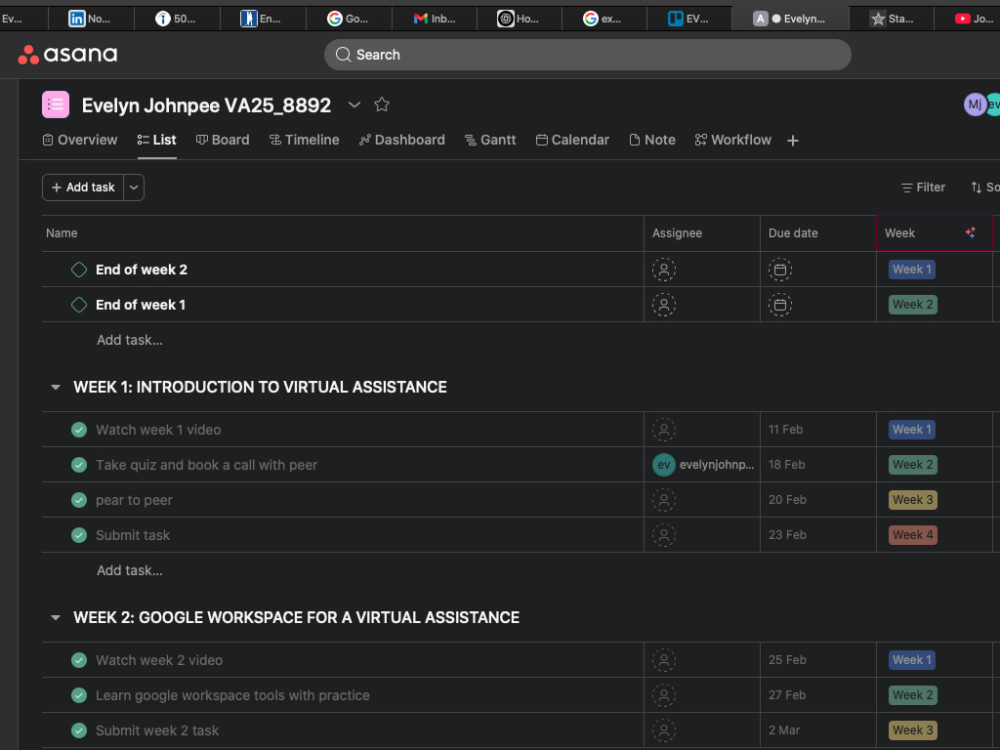
Task: Click 11 Feb due date
Action: point(786,429)
